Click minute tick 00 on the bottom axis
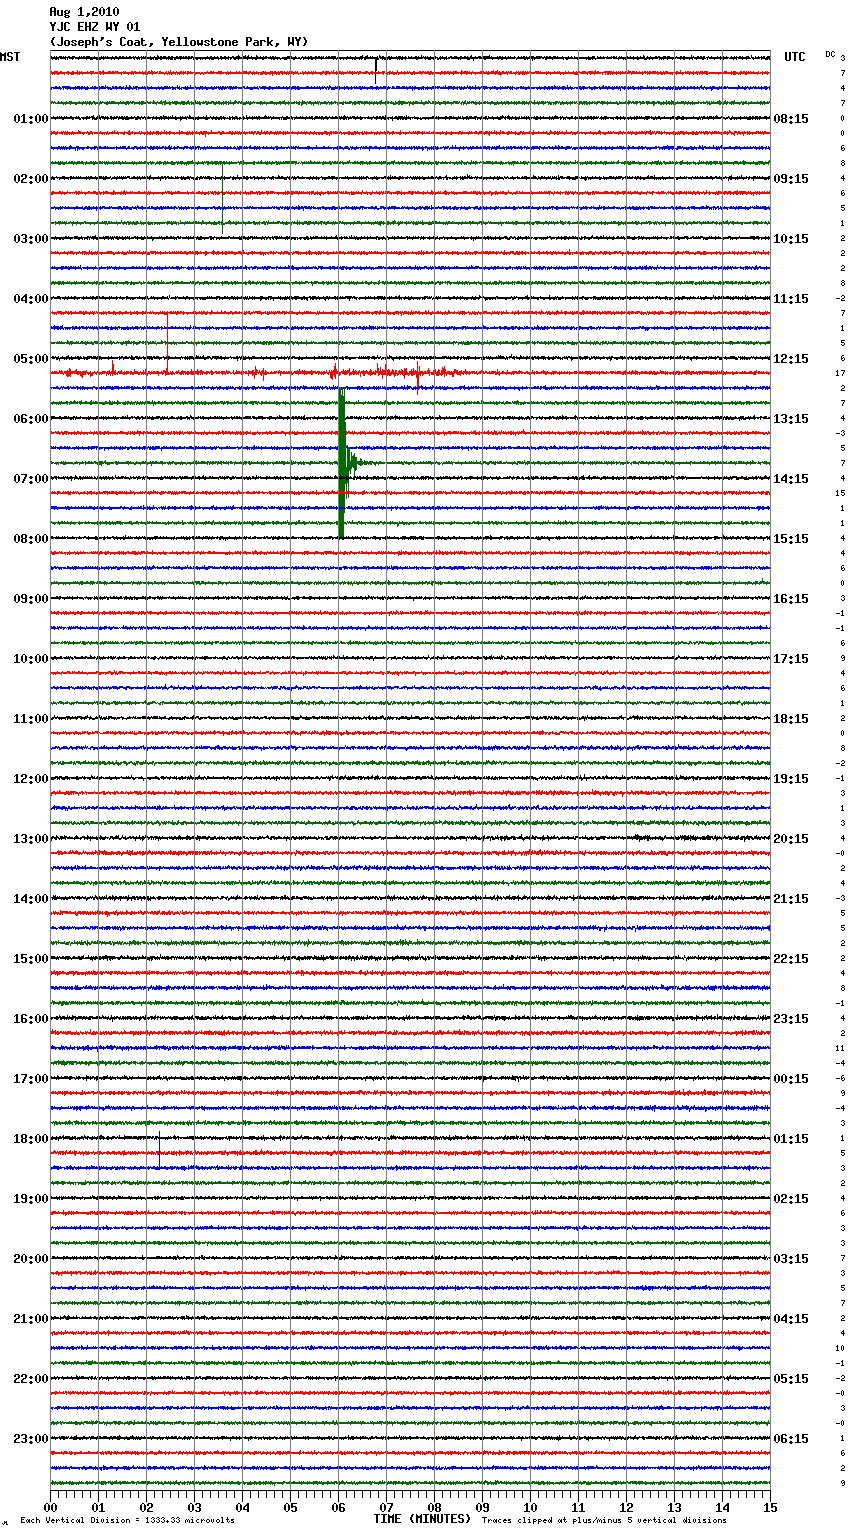Viewport: 850px width, 1534px height. [x=51, y=1507]
